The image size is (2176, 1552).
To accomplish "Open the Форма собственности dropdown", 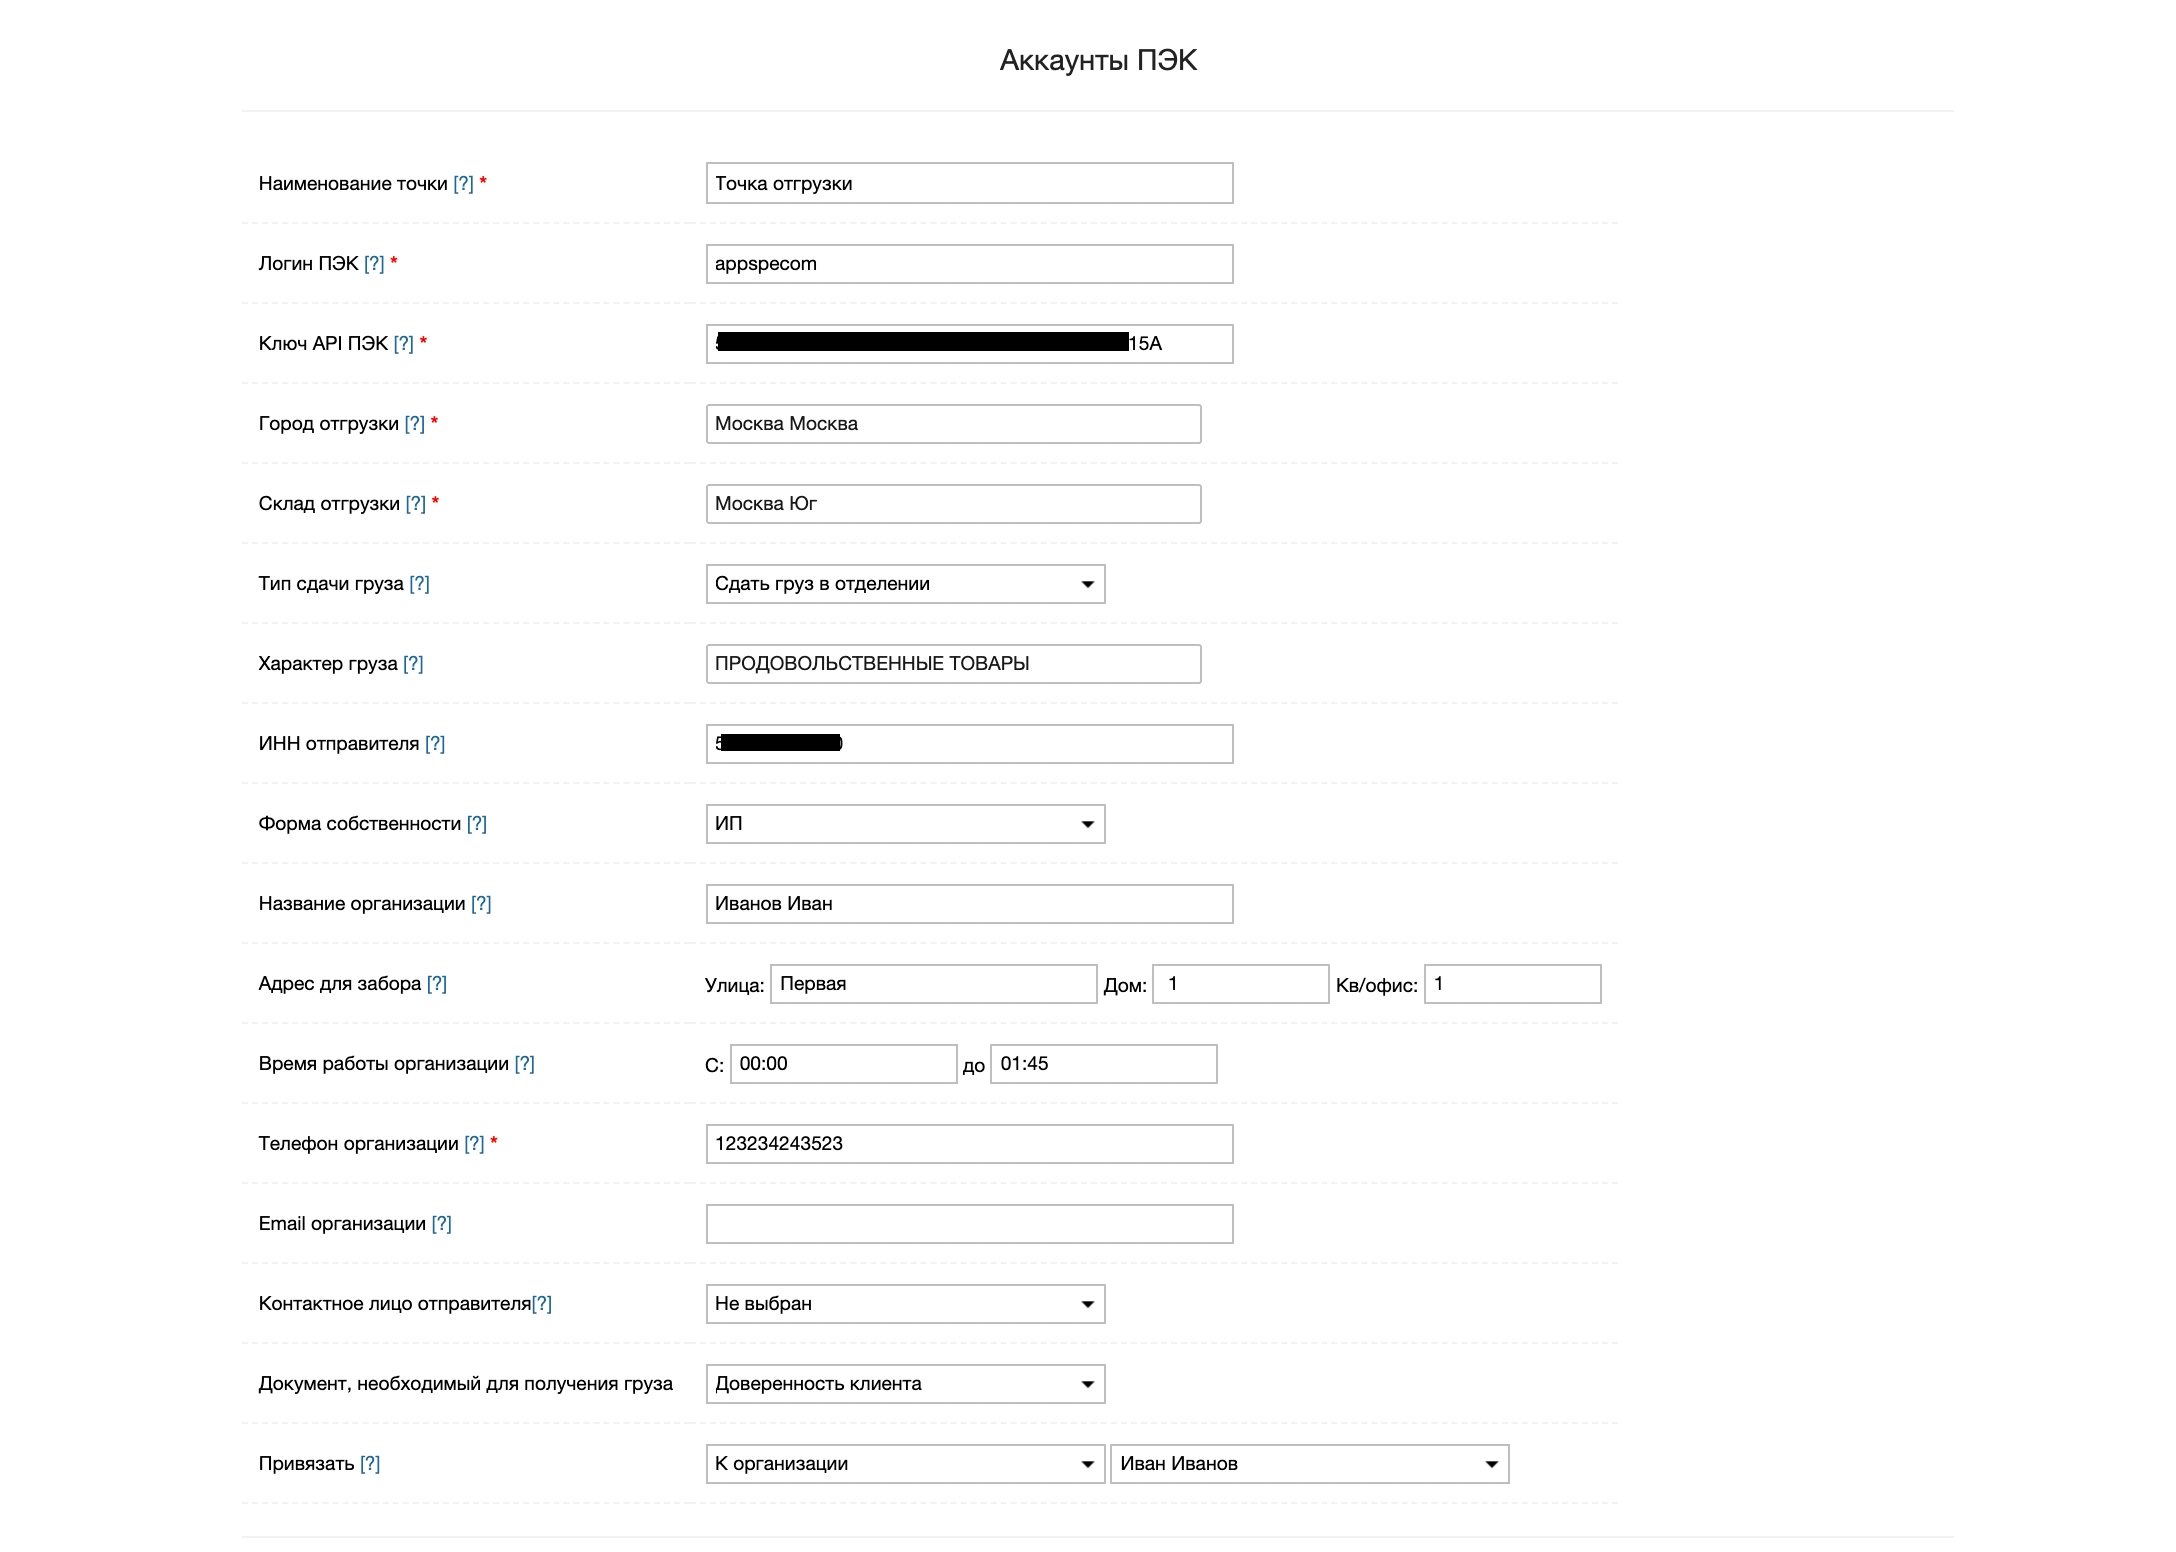I will (x=905, y=824).
